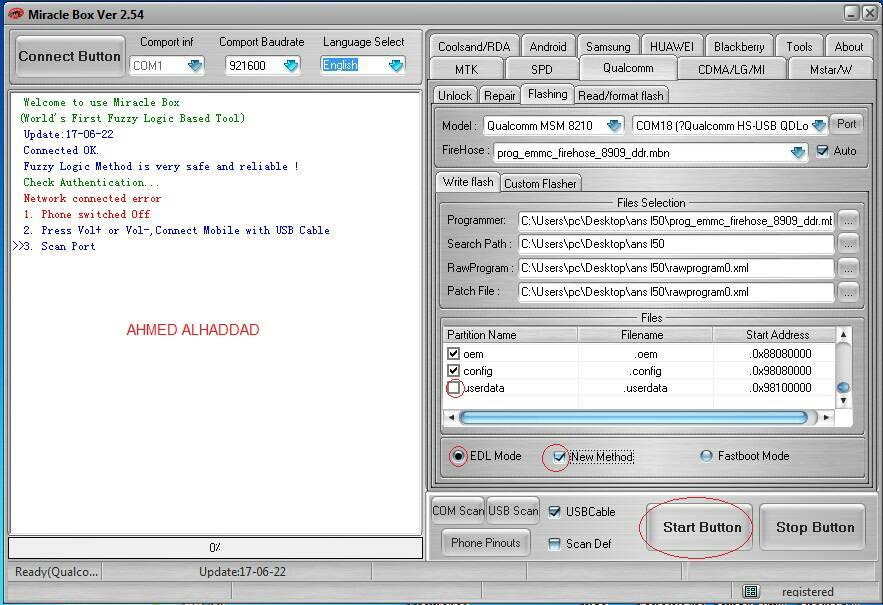Click scroll up arrow in Files list
The height and width of the screenshot is (605, 883).
(x=843, y=335)
